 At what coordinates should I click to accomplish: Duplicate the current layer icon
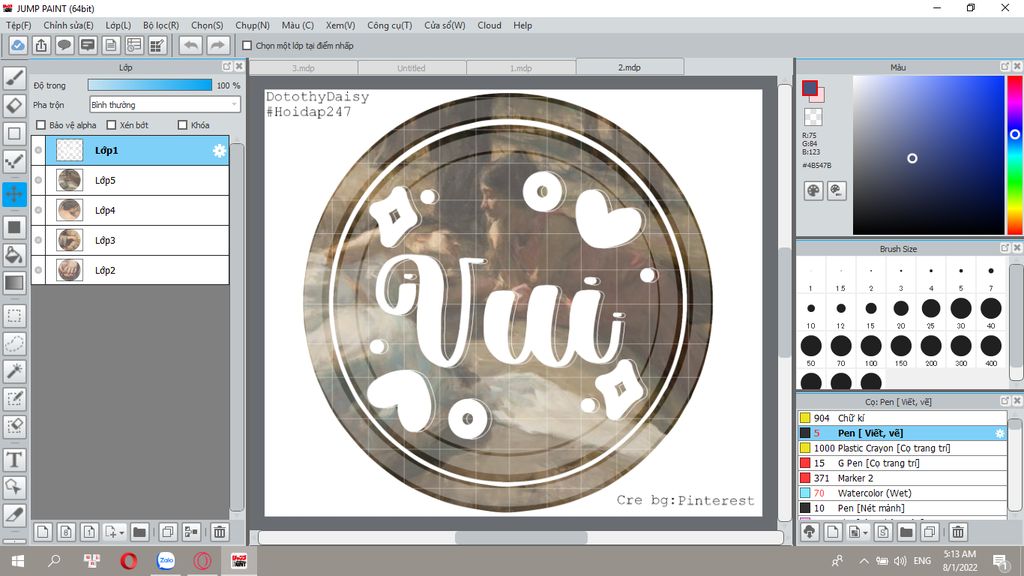(168, 532)
